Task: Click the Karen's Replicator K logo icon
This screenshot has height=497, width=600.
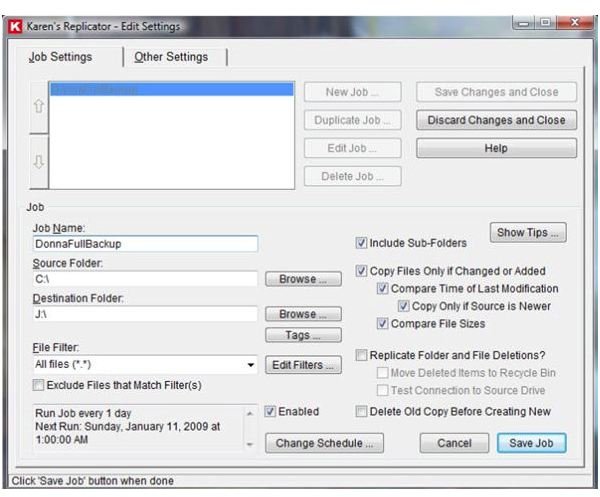Action: (15, 27)
